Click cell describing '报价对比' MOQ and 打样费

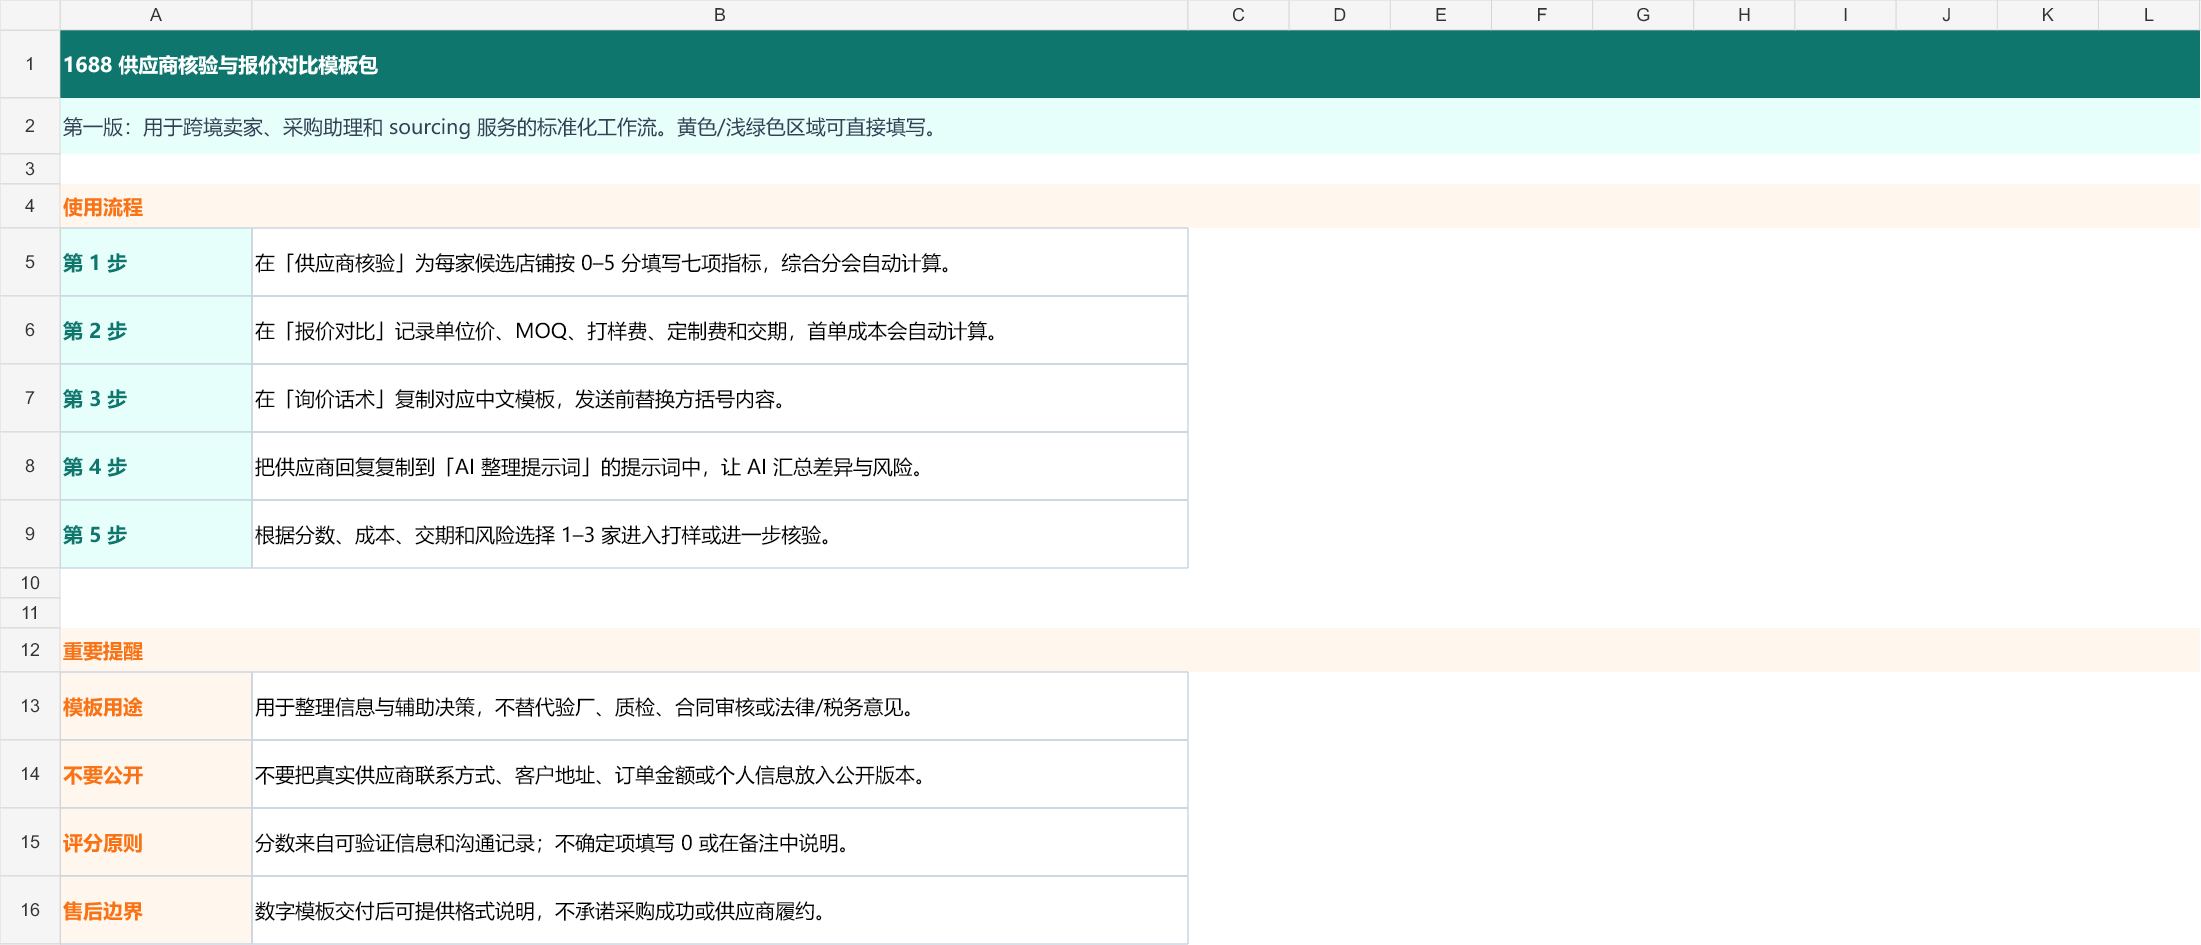coord(720,330)
